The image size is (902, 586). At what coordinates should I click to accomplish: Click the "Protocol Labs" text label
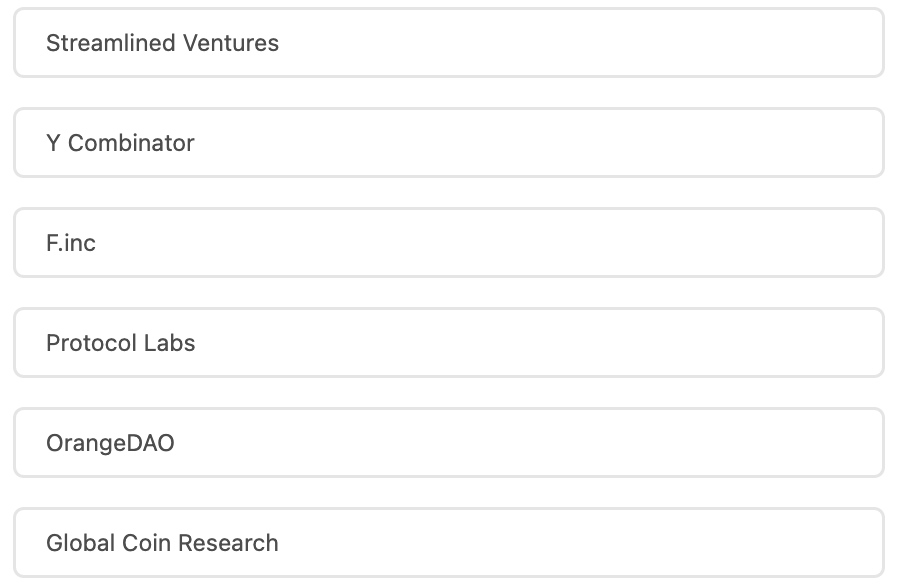click(121, 343)
